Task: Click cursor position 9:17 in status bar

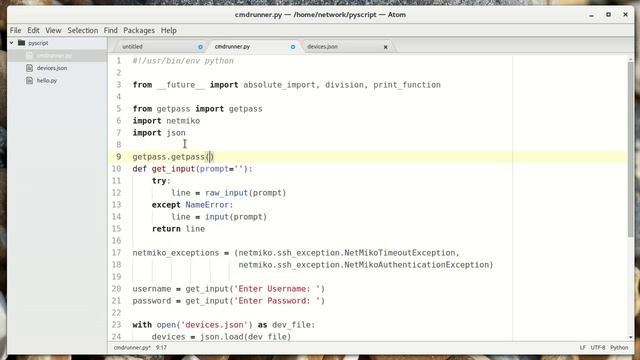Action: (161, 348)
